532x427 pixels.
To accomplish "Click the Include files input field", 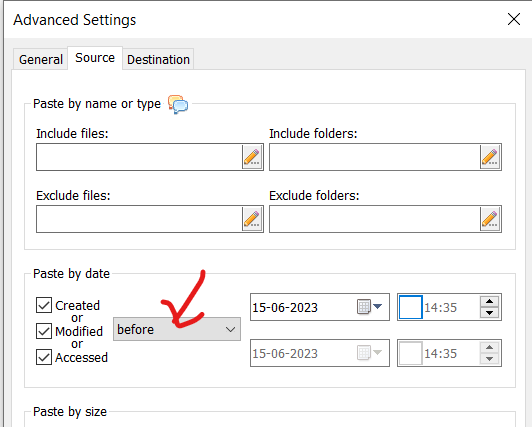I will click(x=139, y=157).
